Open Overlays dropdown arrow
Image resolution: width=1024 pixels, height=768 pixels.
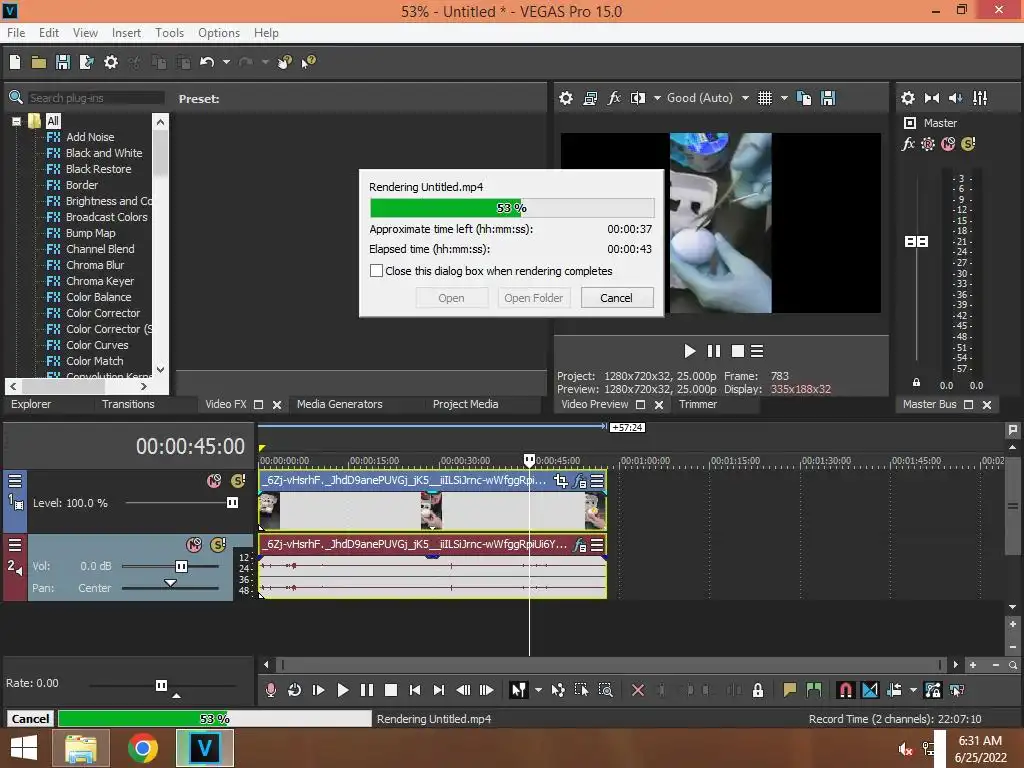(x=784, y=98)
